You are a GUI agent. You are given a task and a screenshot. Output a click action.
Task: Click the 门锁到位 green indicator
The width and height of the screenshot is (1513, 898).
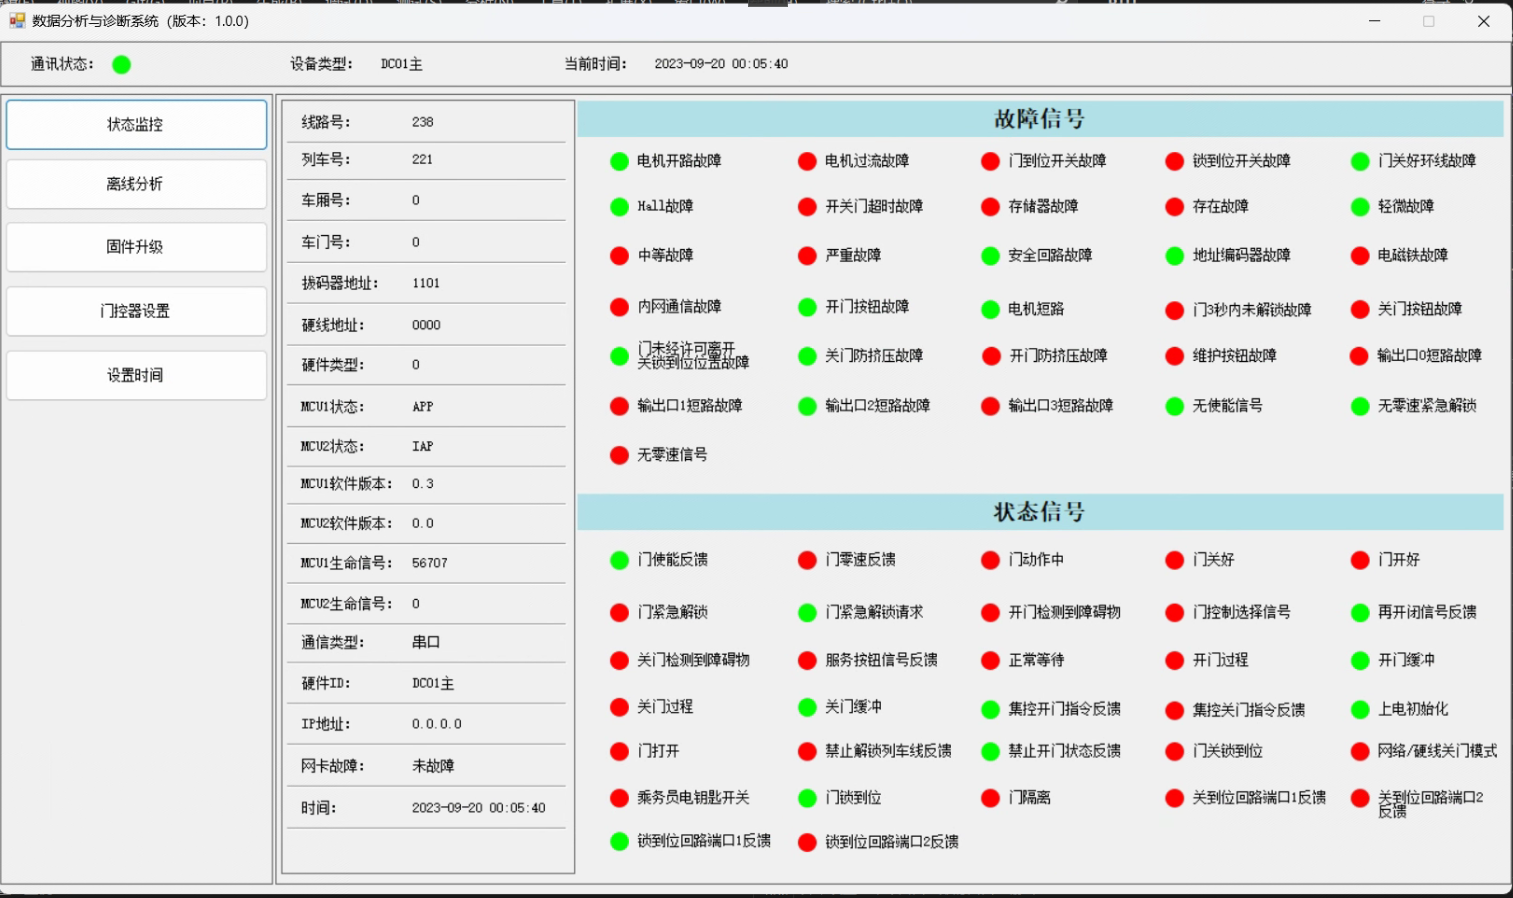807,798
